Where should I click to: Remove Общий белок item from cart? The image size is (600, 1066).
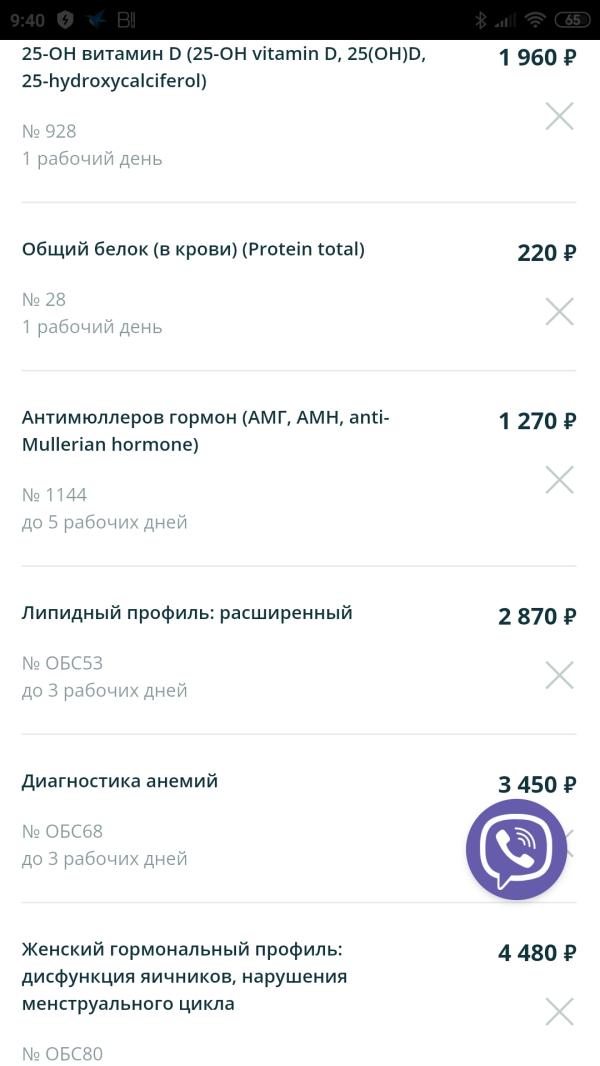click(559, 312)
